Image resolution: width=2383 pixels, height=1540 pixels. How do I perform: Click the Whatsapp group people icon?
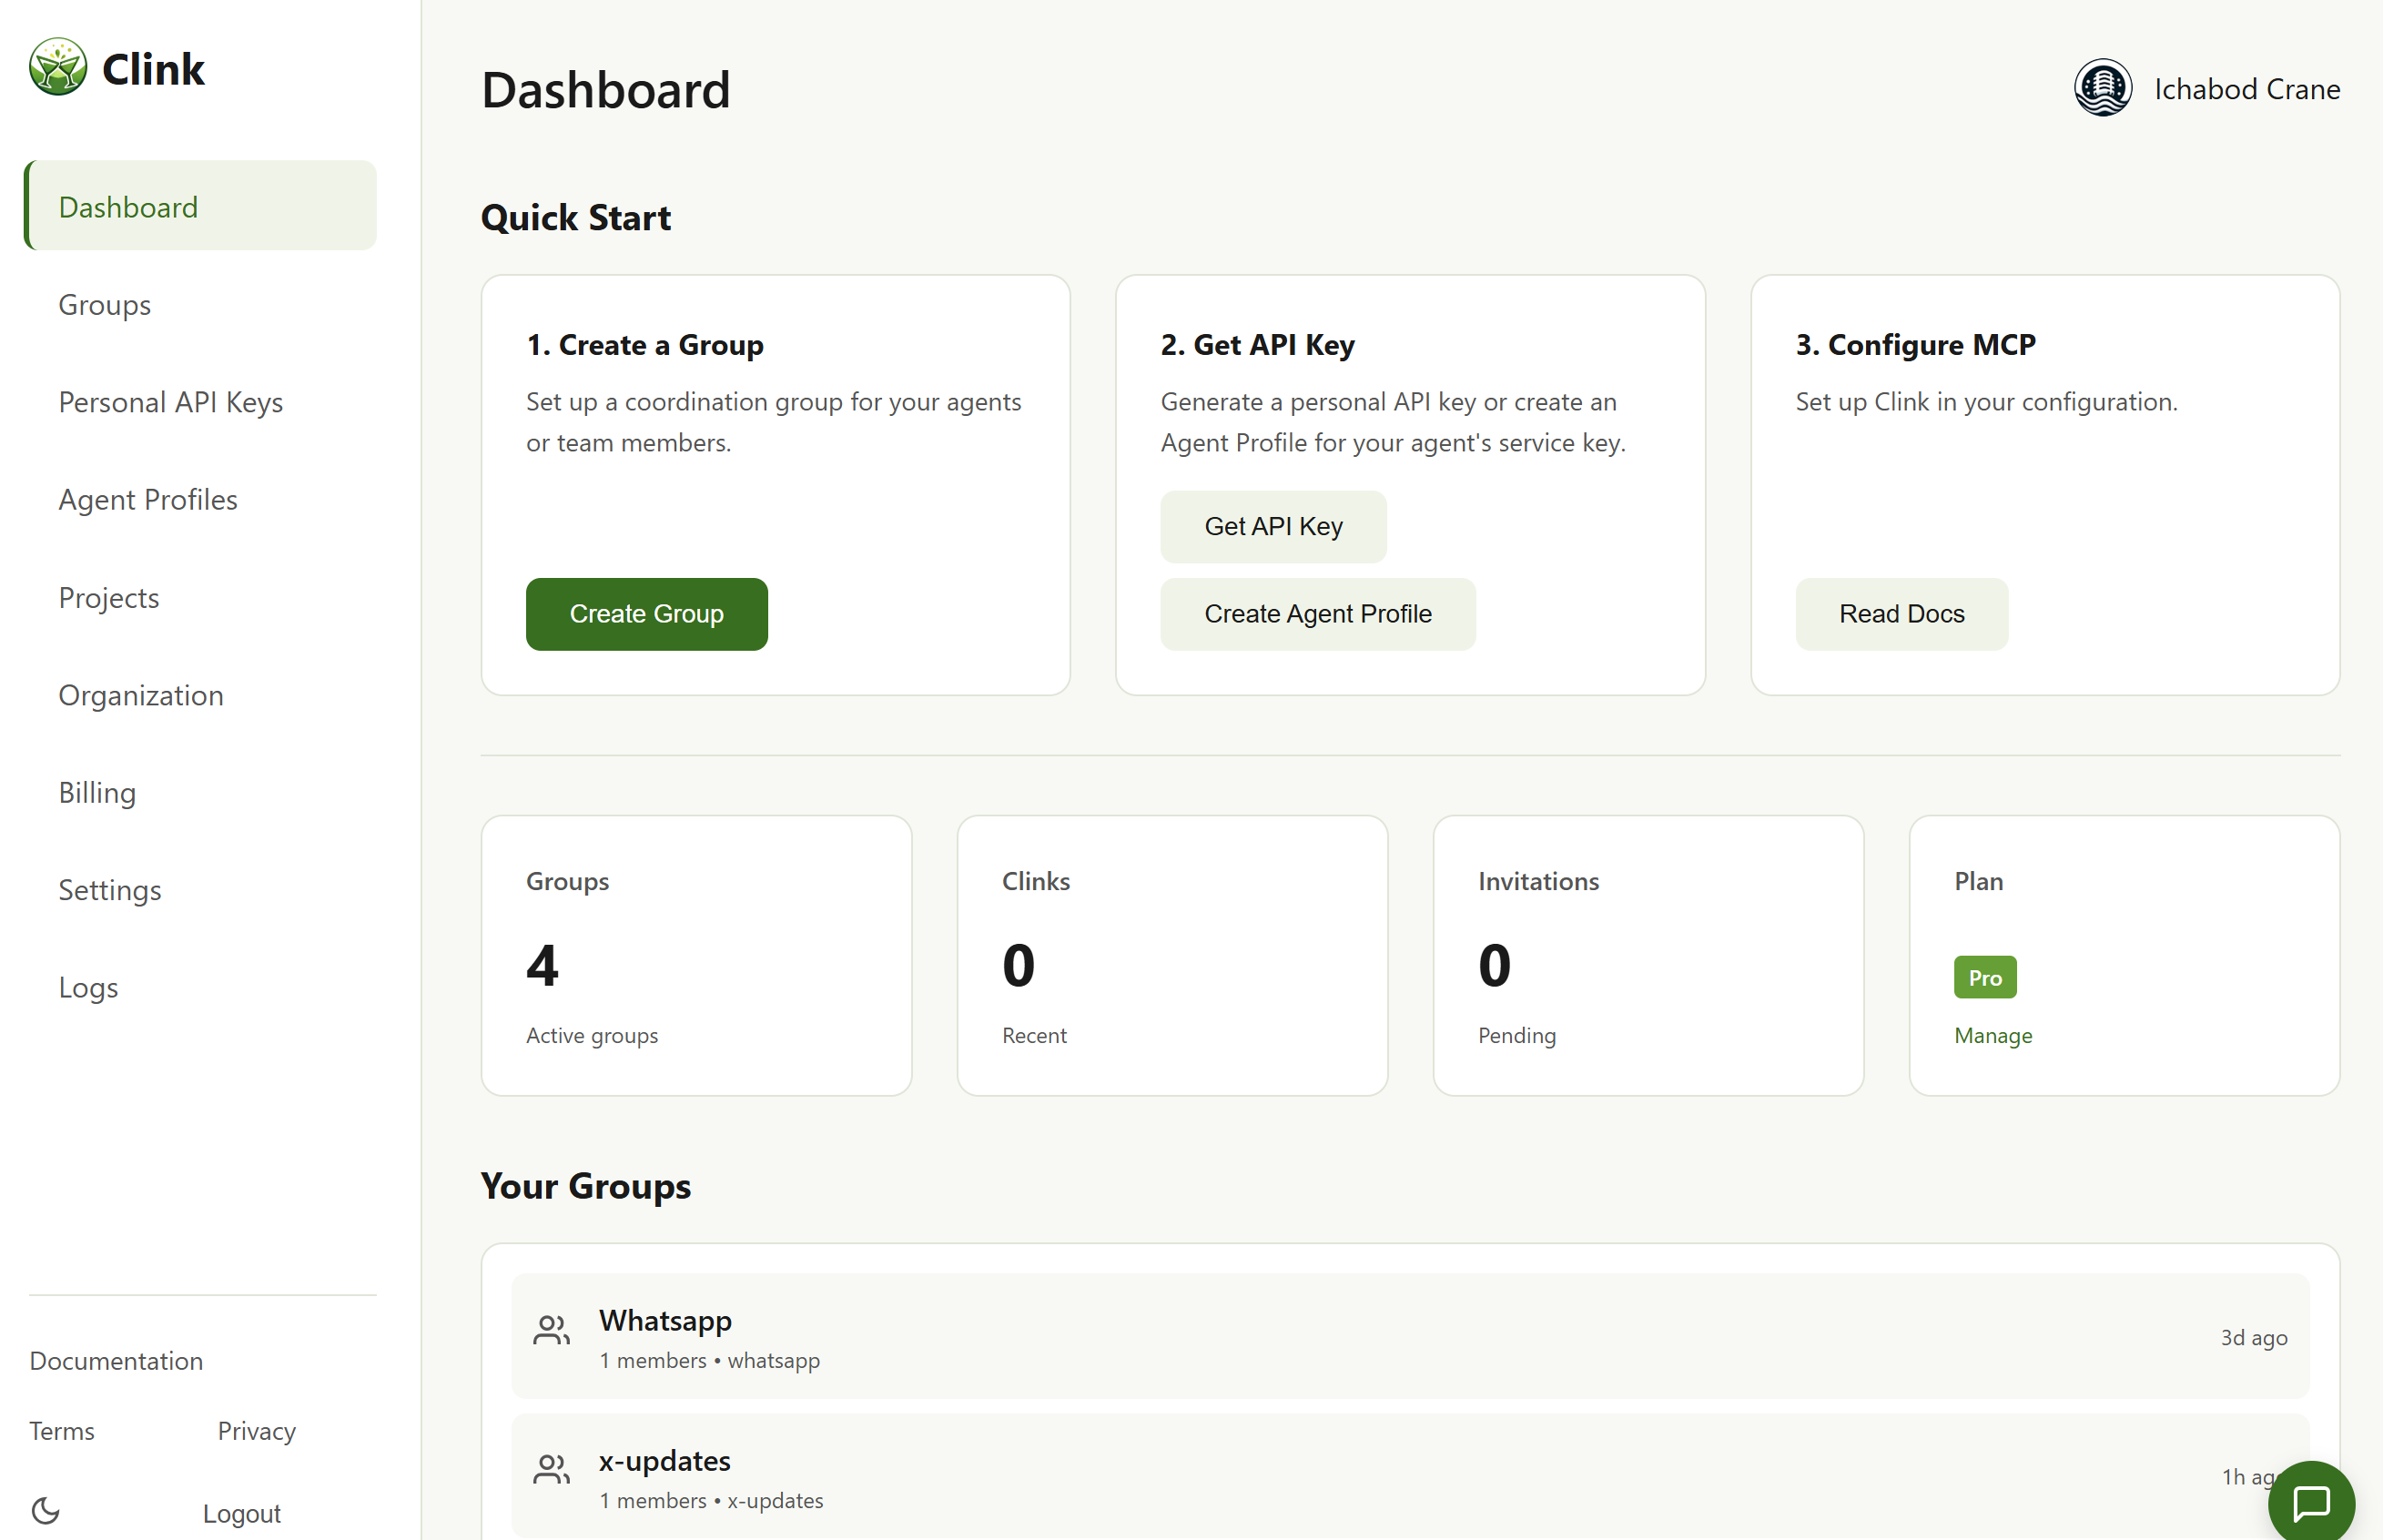point(551,1331)
